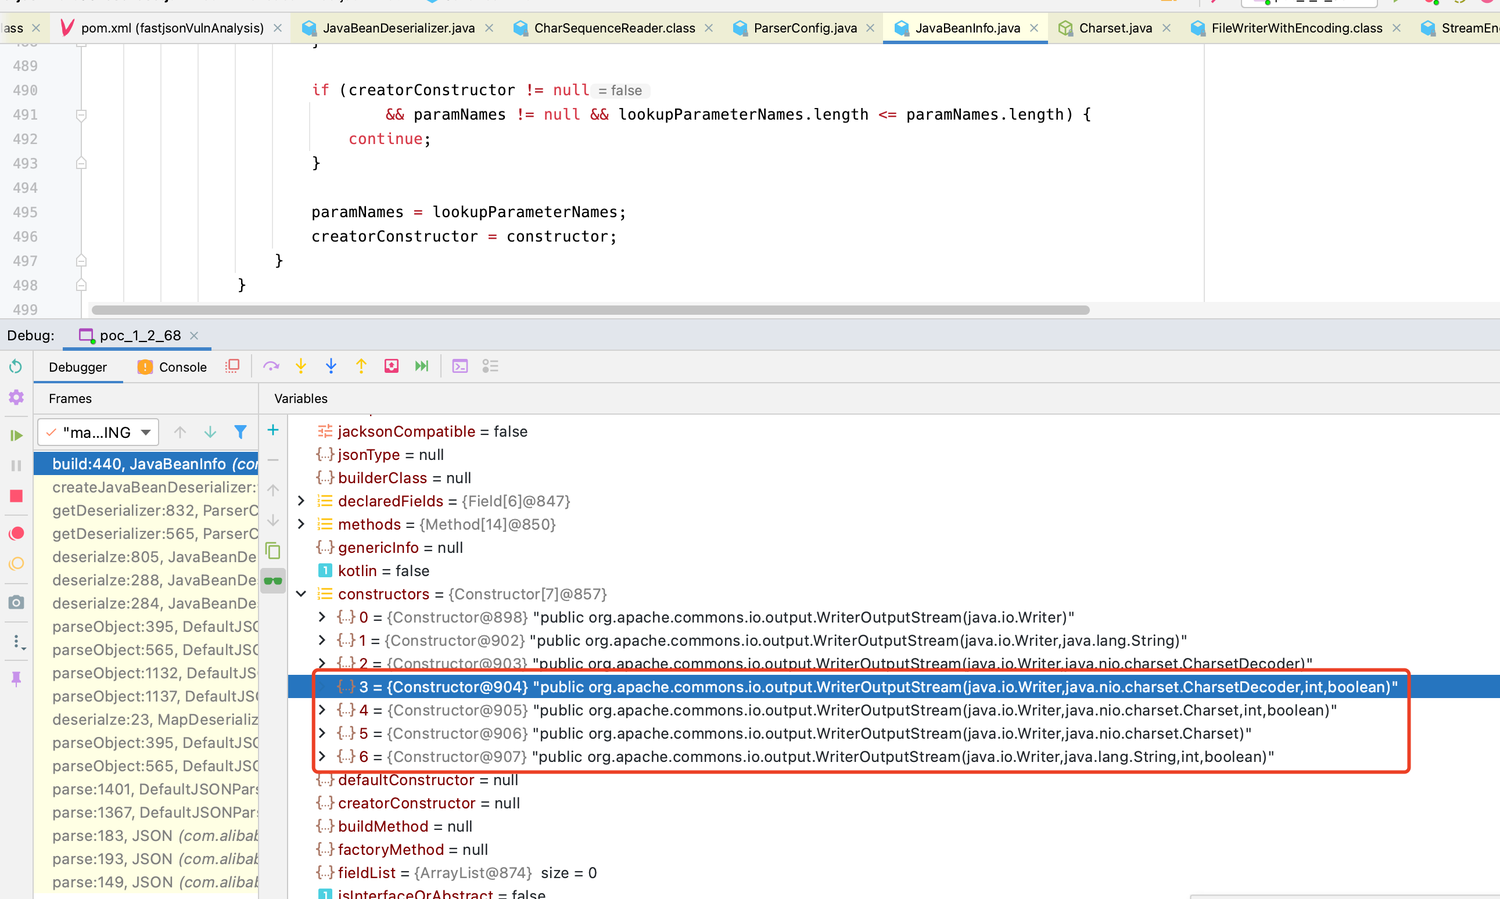1500x899 pixels.
Task: Drop frame red icon in toolbar
Action: (x=392, y=367)
